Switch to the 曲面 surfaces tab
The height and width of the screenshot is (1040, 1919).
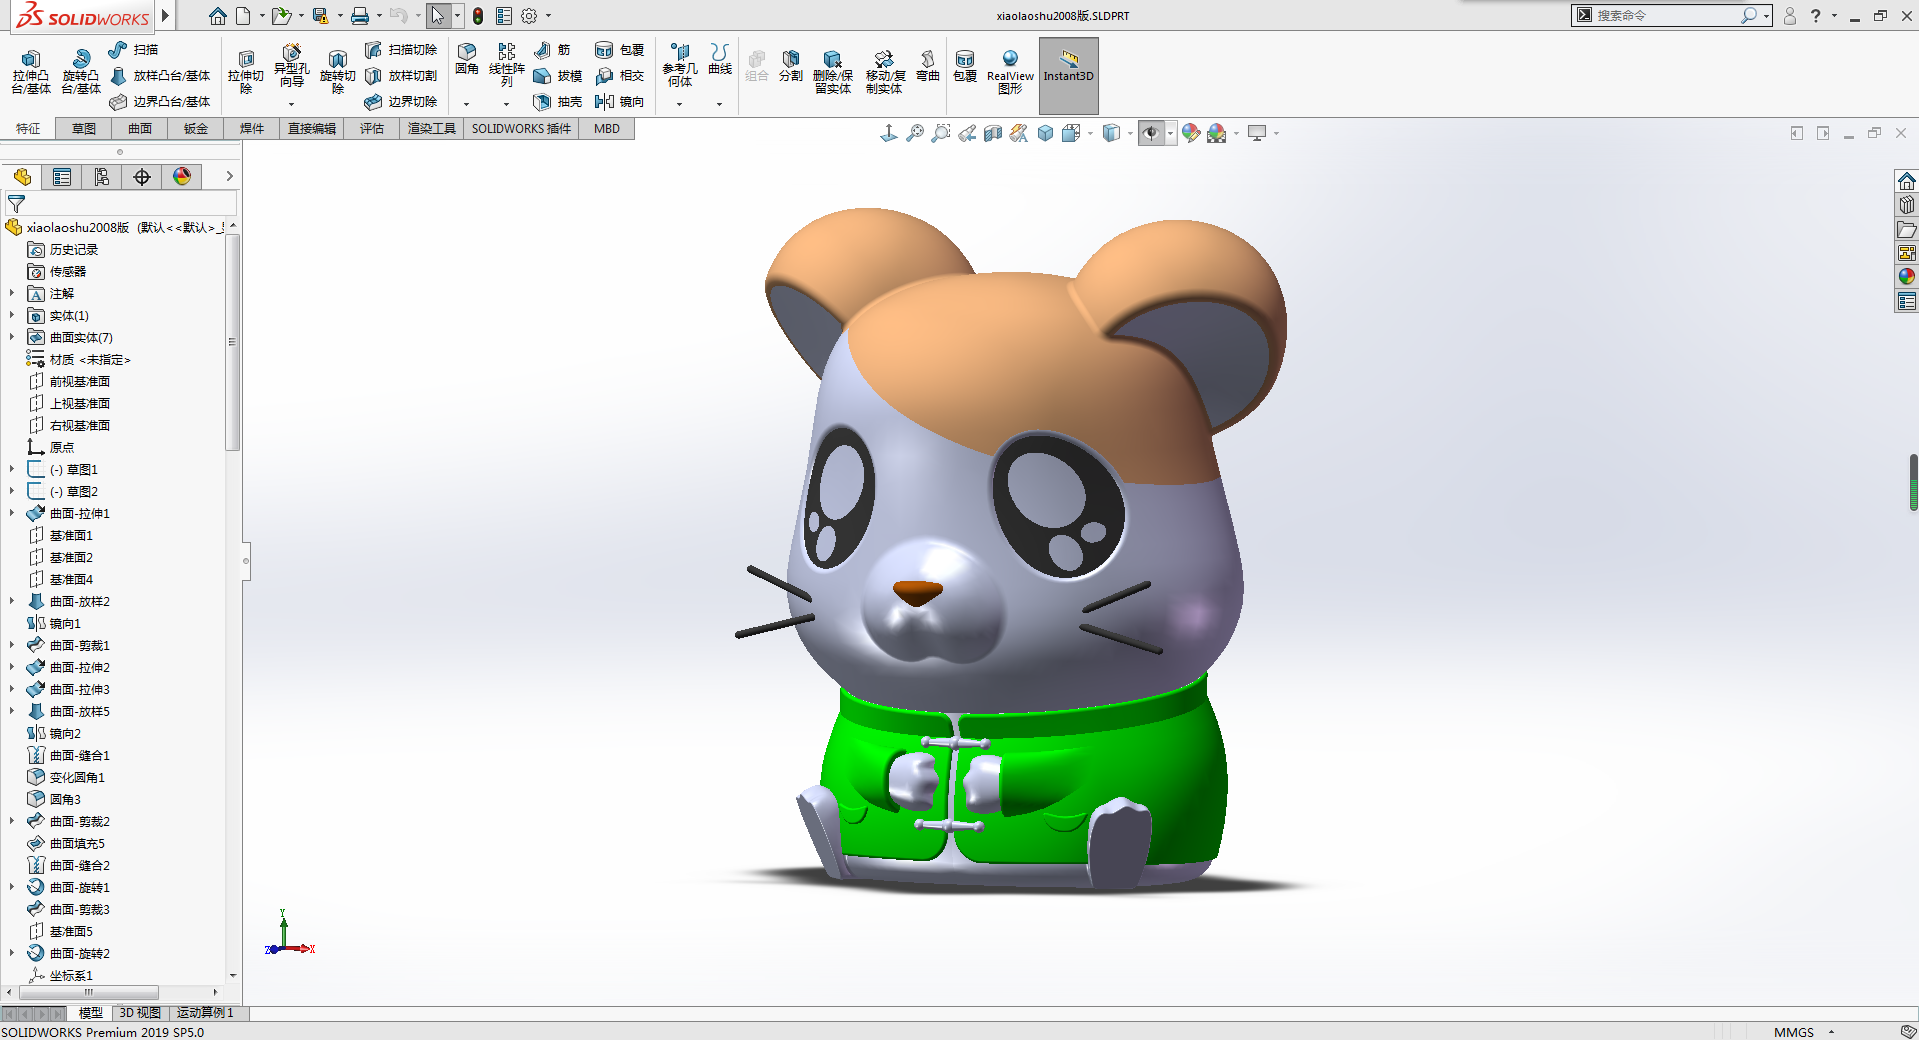tap(140, 129)
